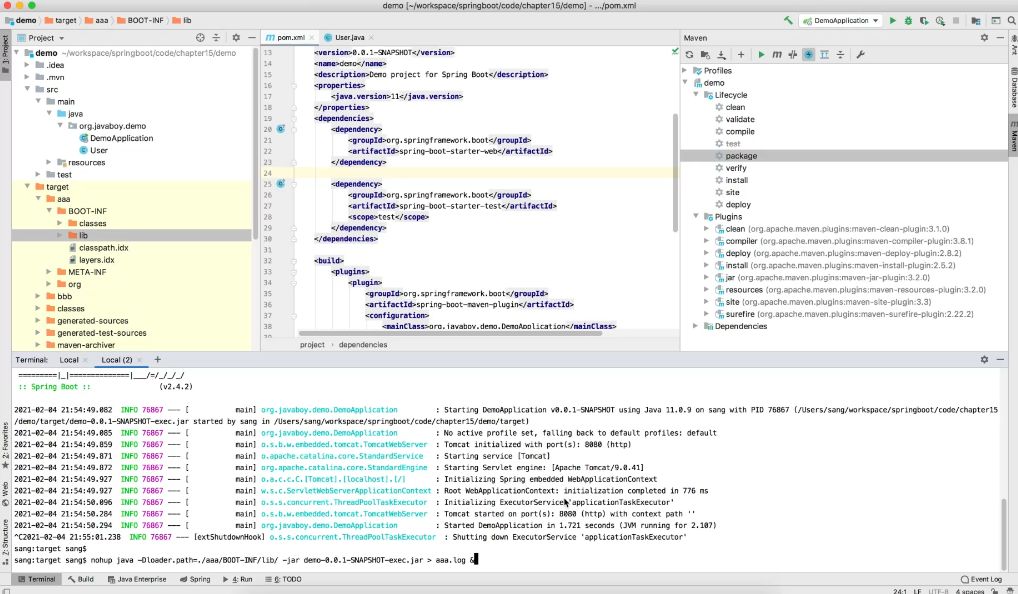This screenshot has height=594, width=1018.
Task: Run DemoApplication with the green play icon
Action: [893, 20]
